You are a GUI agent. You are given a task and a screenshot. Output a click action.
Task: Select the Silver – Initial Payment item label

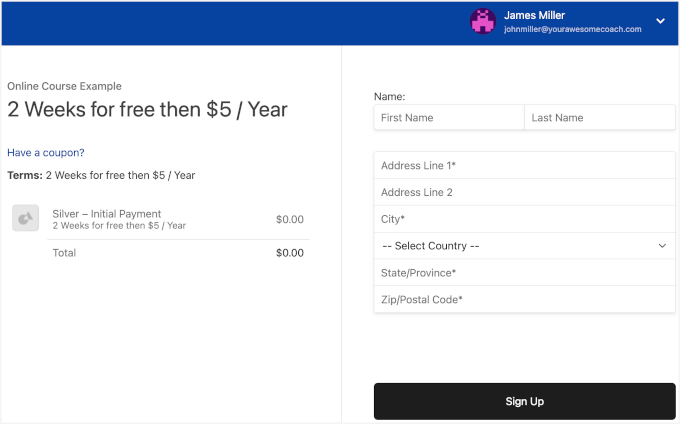click(107, 214)
